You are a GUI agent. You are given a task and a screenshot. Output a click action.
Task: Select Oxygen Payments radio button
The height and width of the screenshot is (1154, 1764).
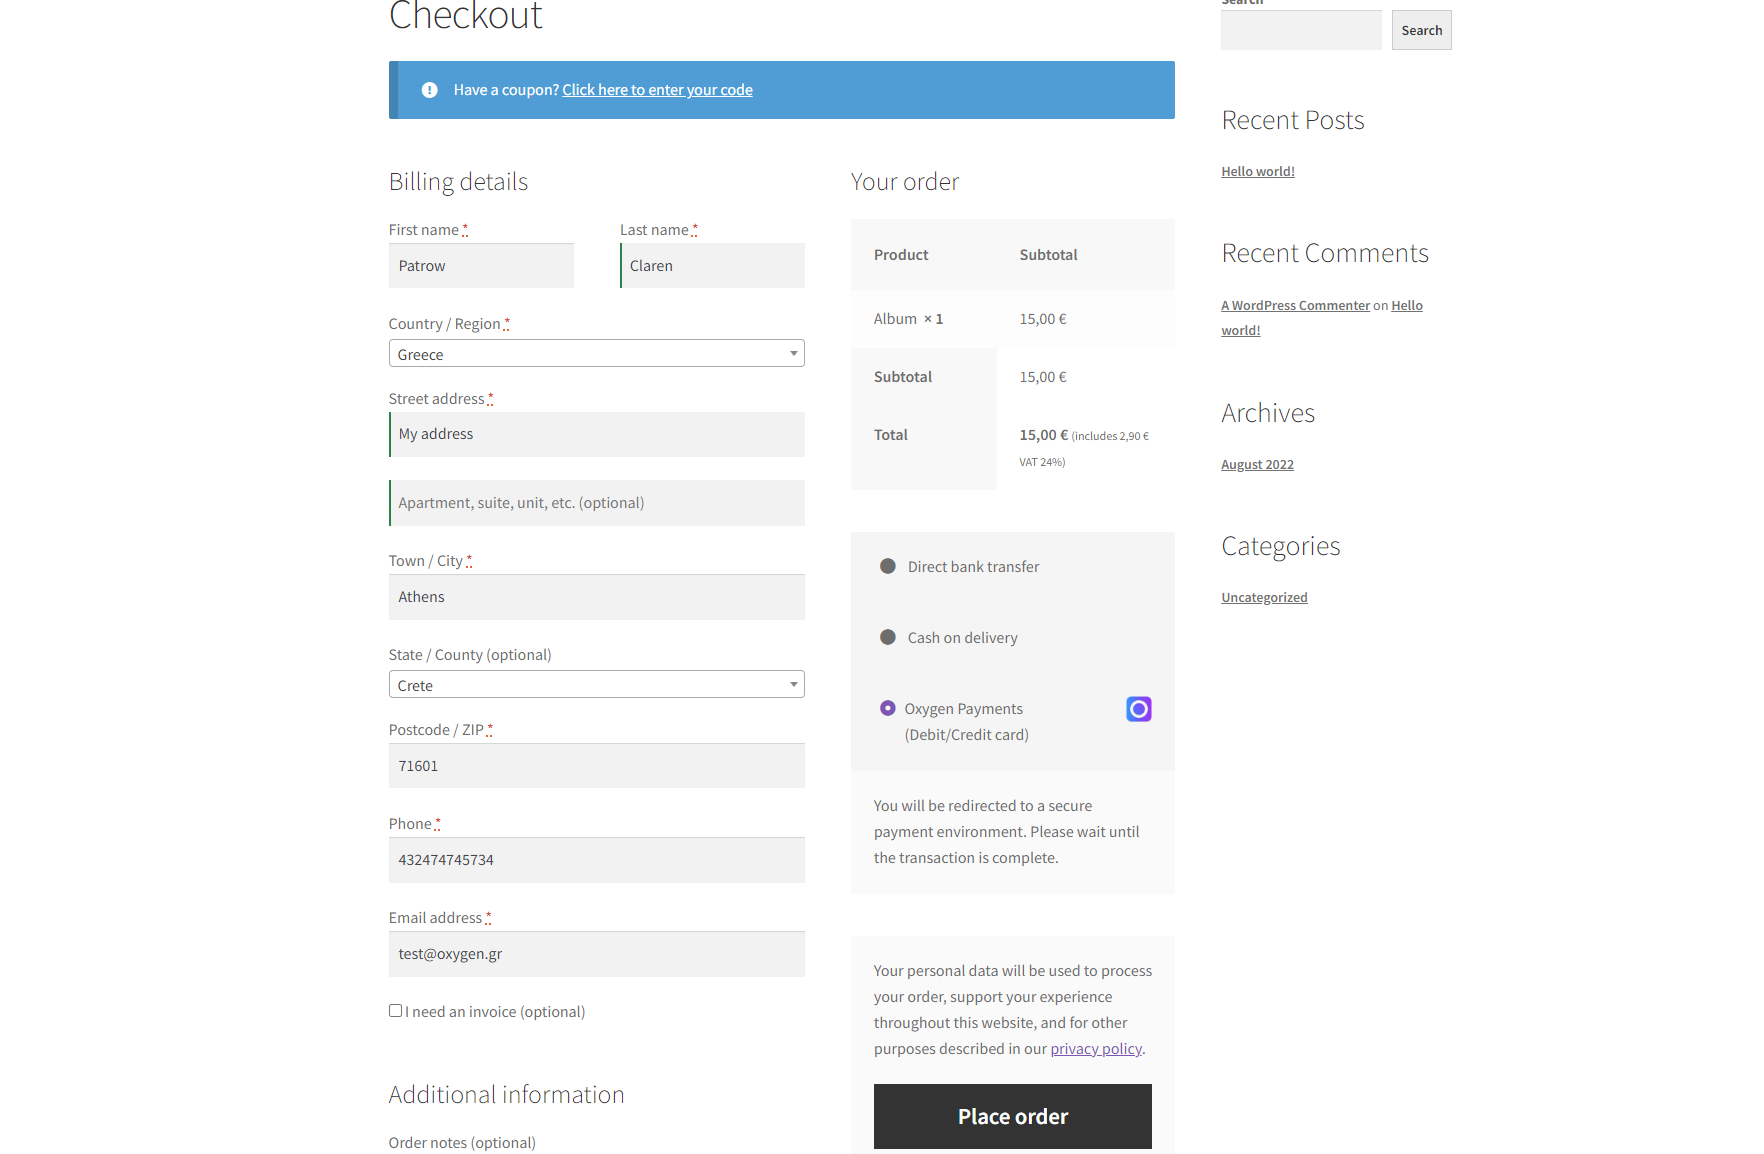(x=888, y=708)
